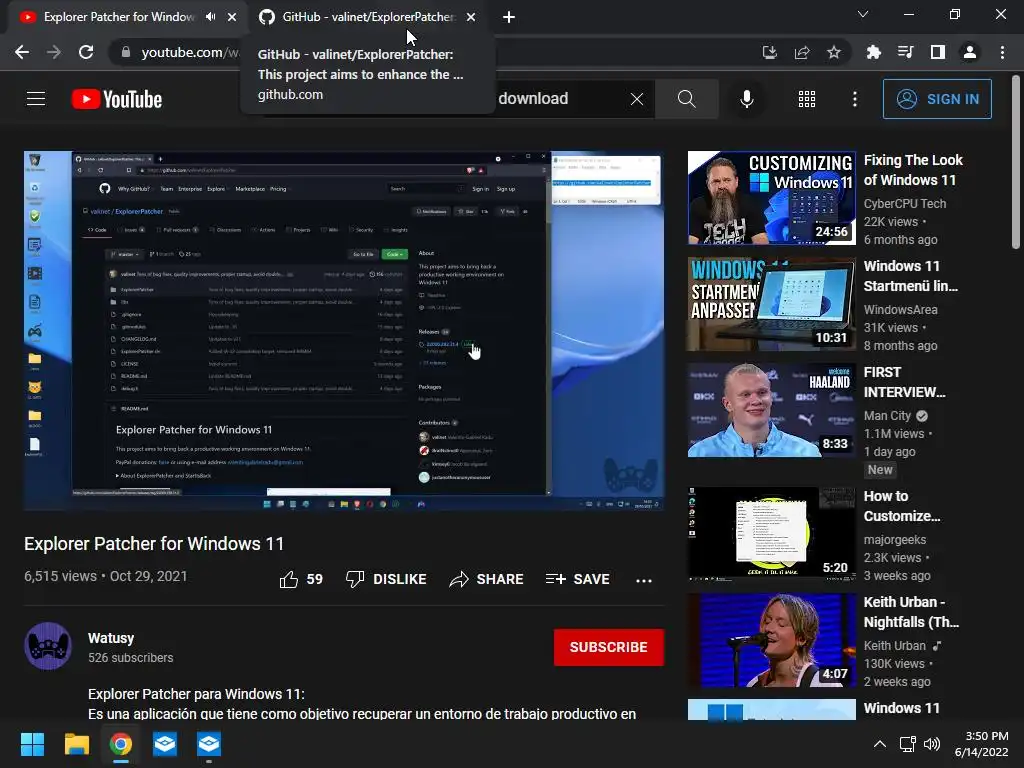Click the magnifier search button
Screen dimensions: 1024x768
click(686, 99)
